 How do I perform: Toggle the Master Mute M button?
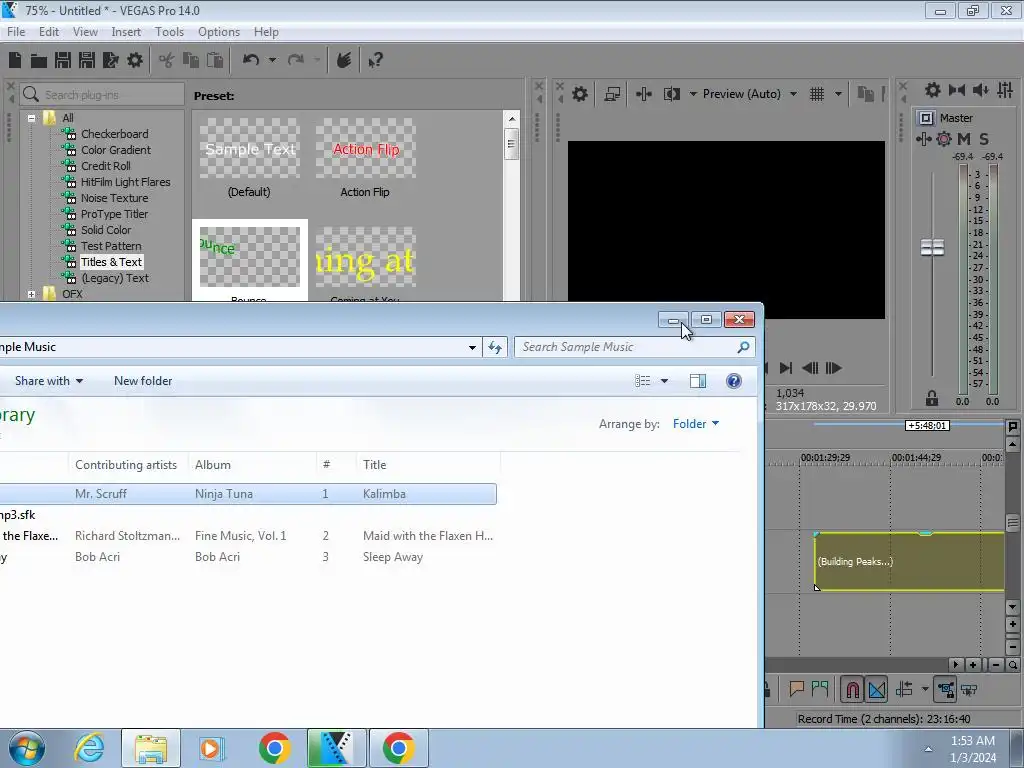pos(964,138)
